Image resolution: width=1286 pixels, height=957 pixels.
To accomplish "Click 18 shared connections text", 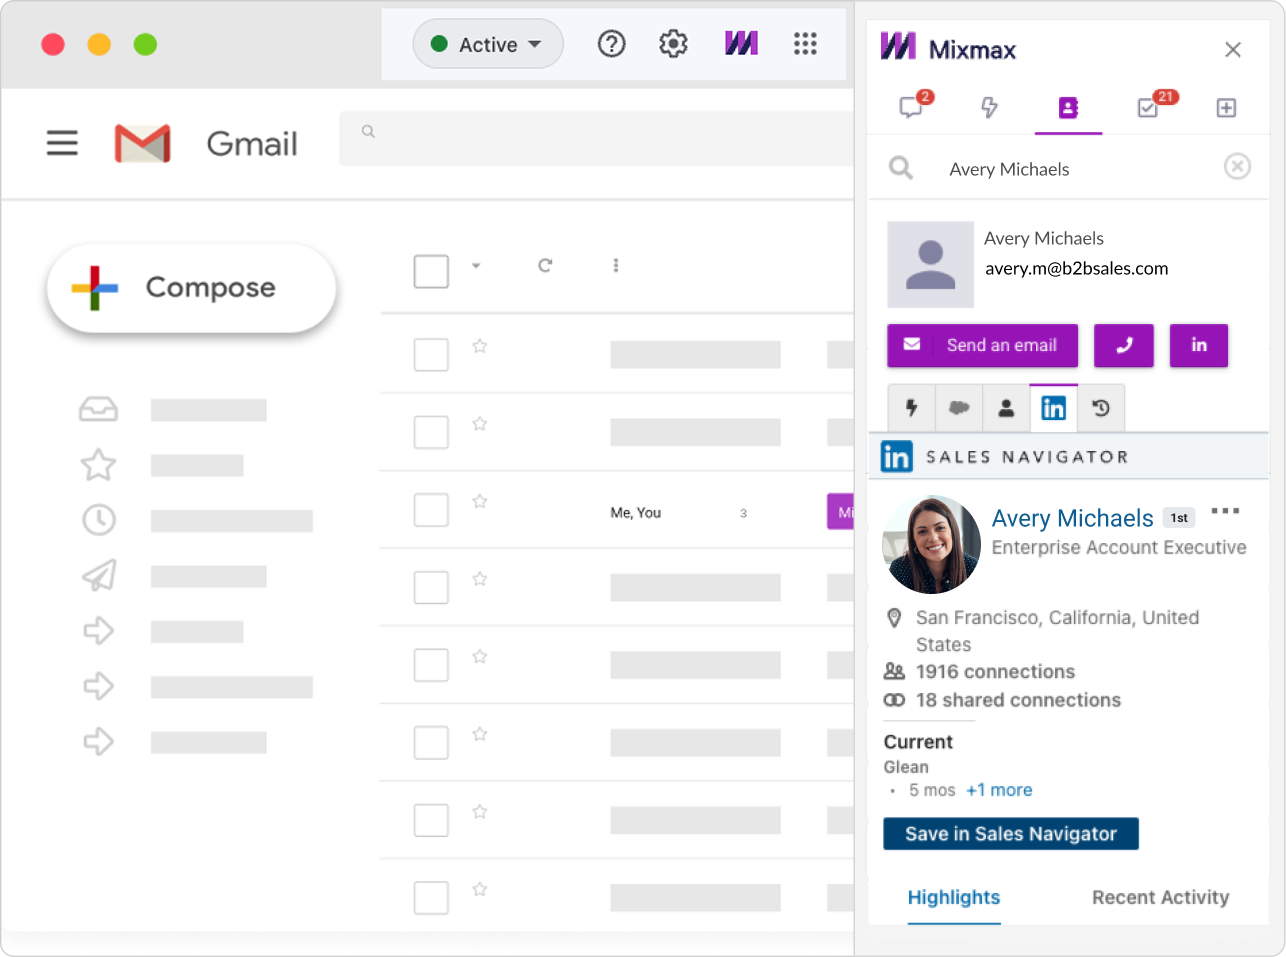I will (x=1018, y=700).
